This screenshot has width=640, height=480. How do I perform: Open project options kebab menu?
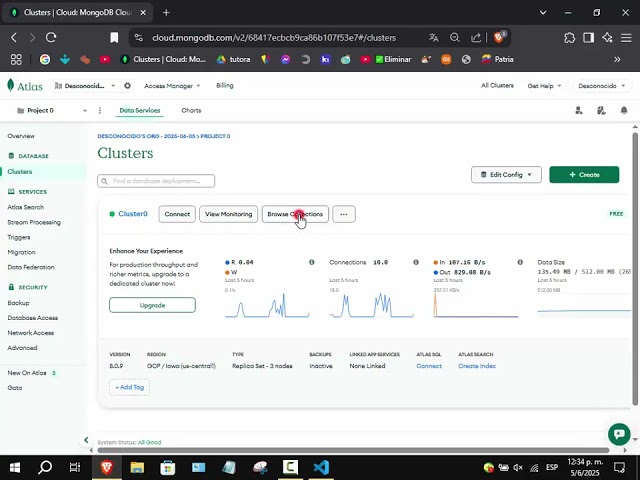pos(100,111)
